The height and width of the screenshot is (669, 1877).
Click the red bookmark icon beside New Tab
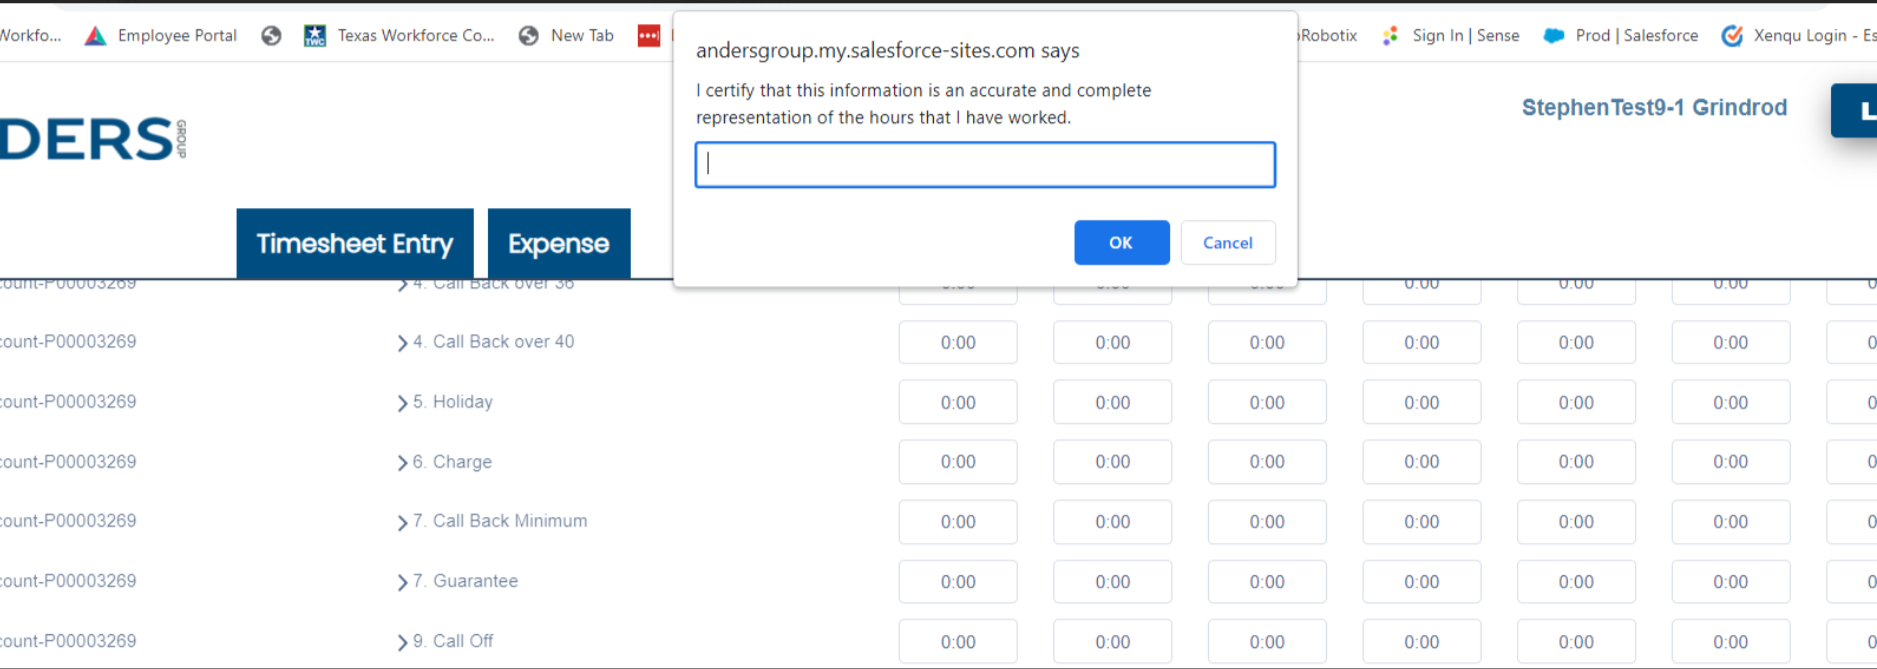(x=649, y=36)
